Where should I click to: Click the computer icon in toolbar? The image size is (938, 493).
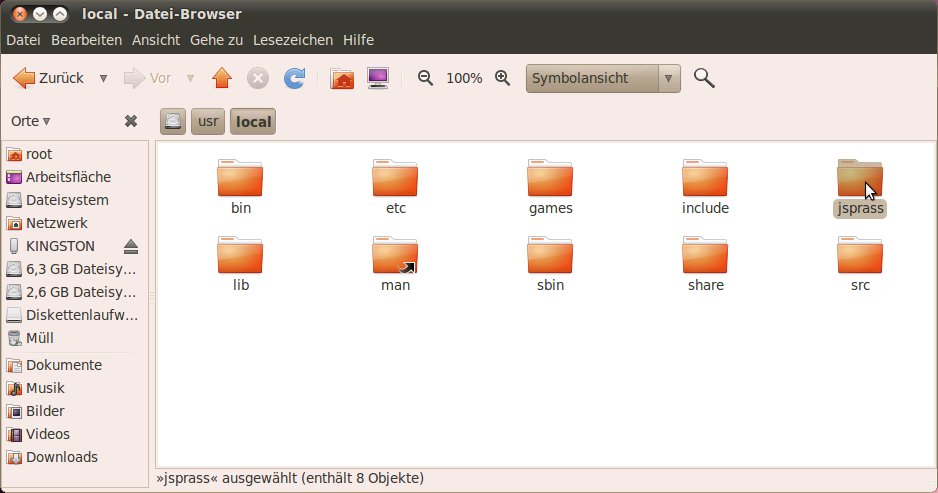point(377,78)
